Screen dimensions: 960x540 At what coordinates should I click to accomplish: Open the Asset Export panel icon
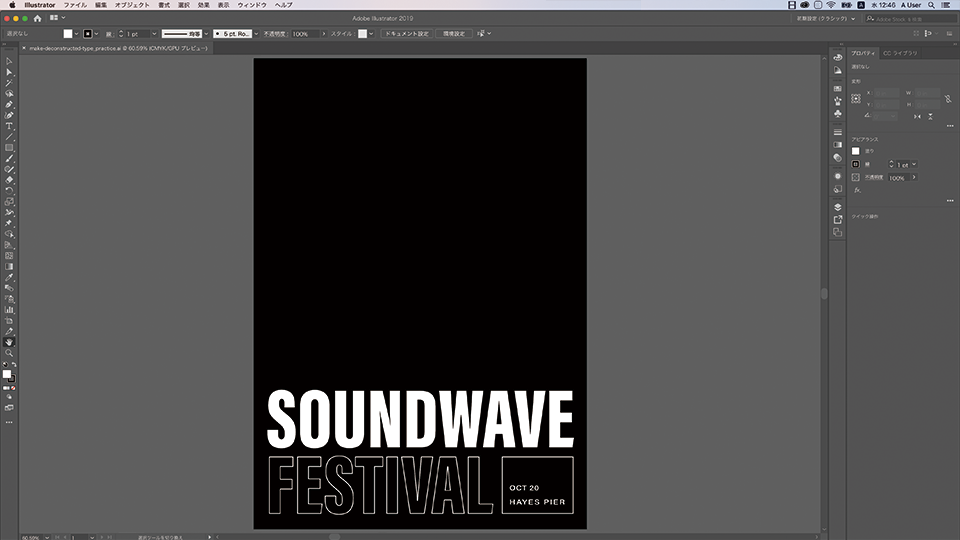(x=838, y=219)
